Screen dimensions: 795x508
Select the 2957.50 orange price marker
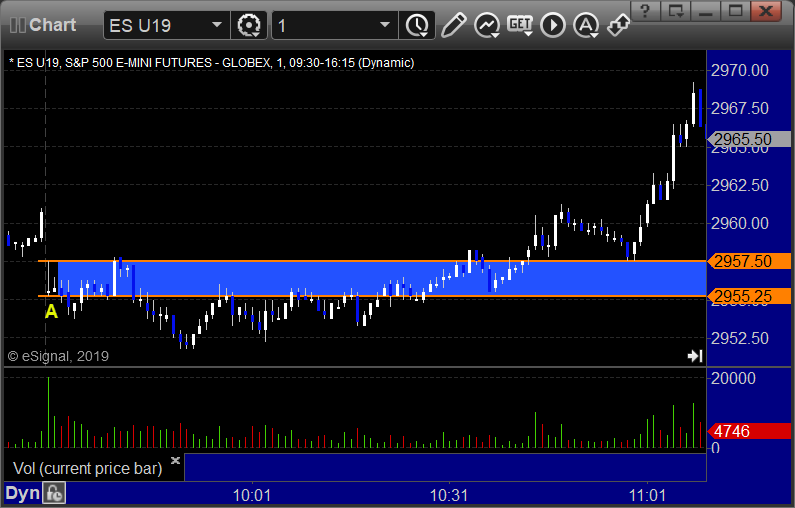(749, 261)
